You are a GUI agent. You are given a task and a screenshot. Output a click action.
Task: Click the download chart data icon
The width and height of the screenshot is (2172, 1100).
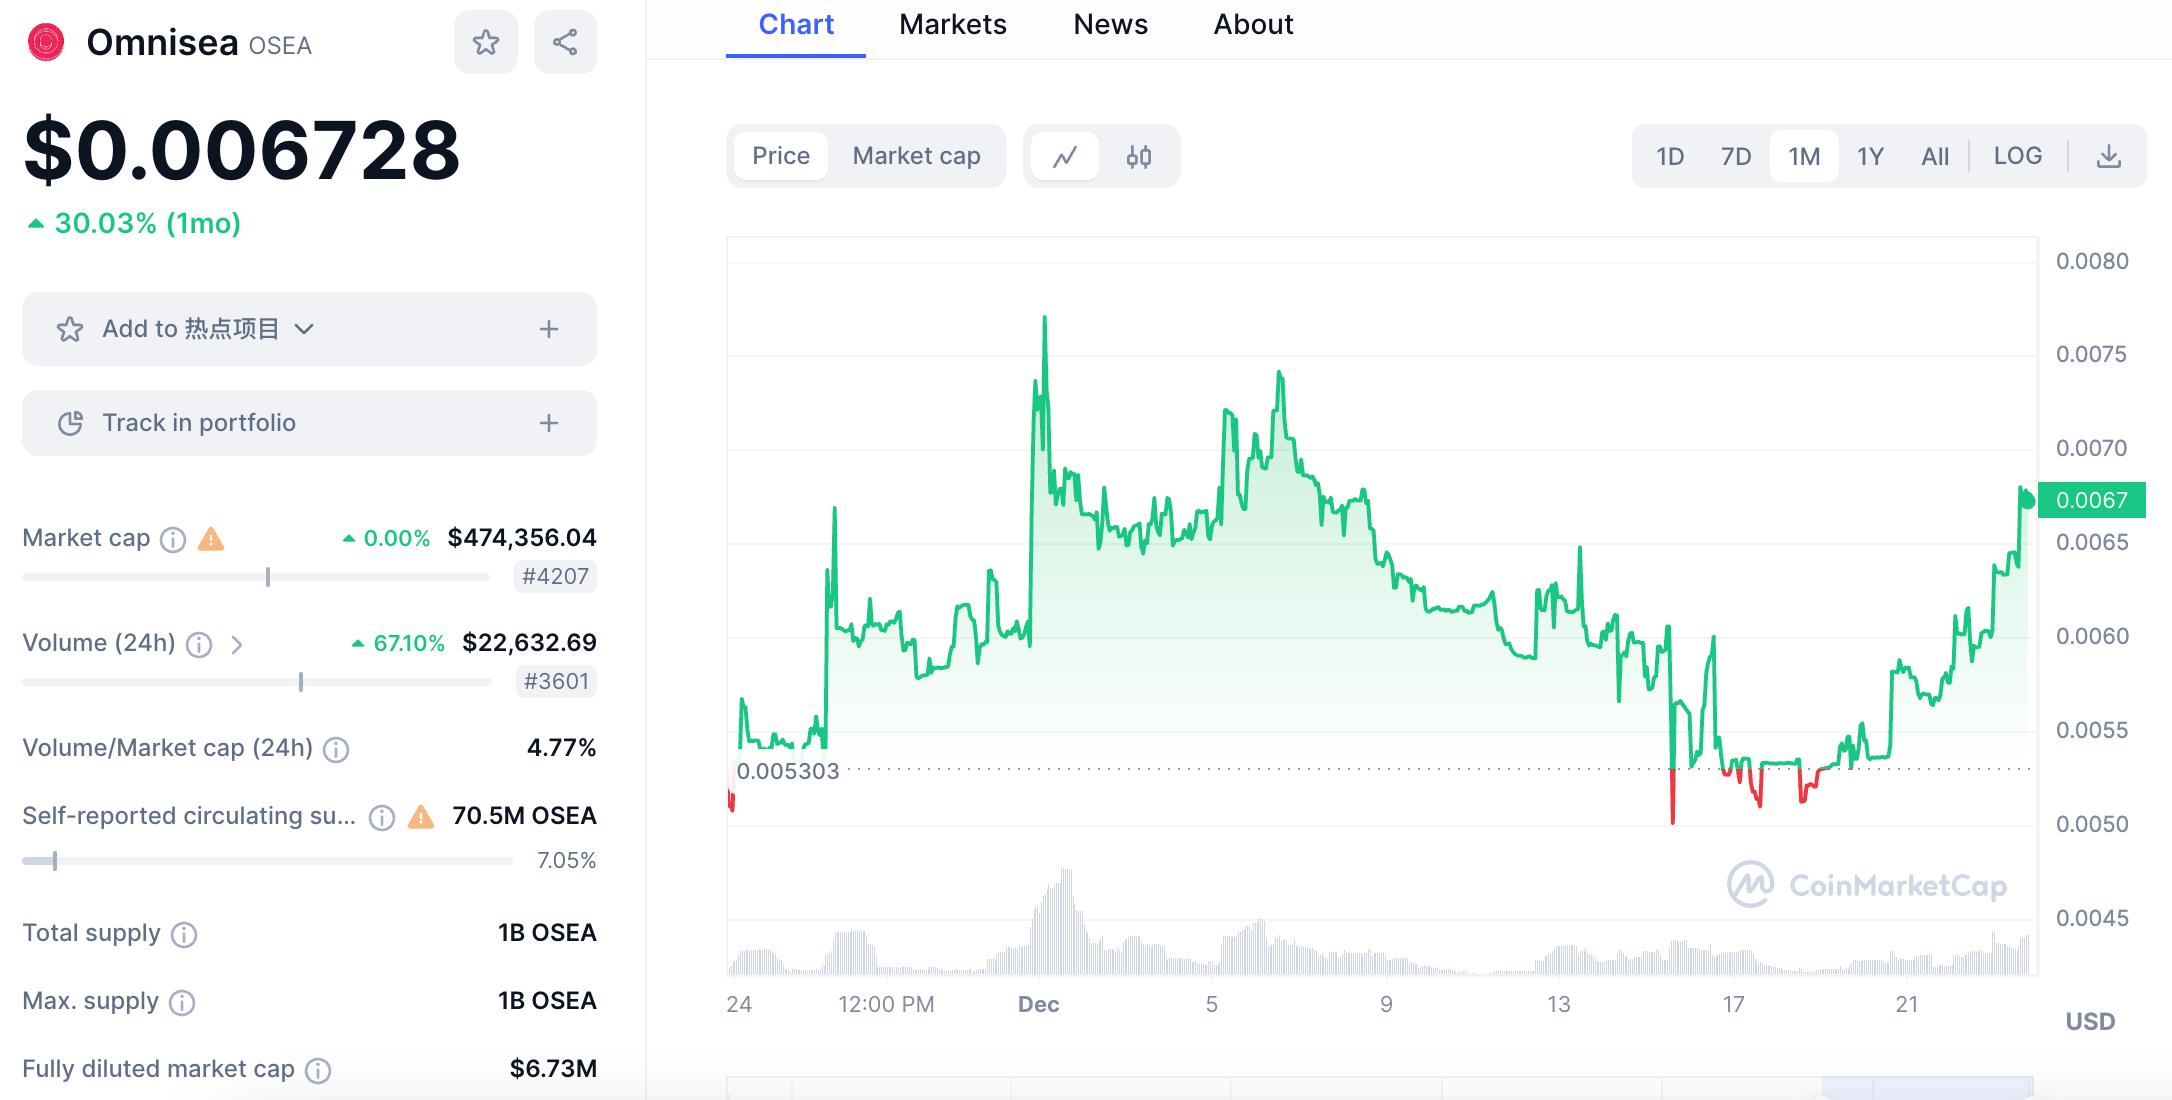point(2108,156)
